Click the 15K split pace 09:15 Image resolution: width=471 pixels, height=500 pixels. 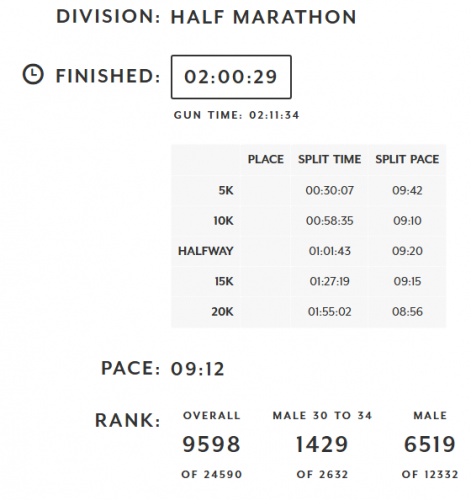click(x=407, y=281)
